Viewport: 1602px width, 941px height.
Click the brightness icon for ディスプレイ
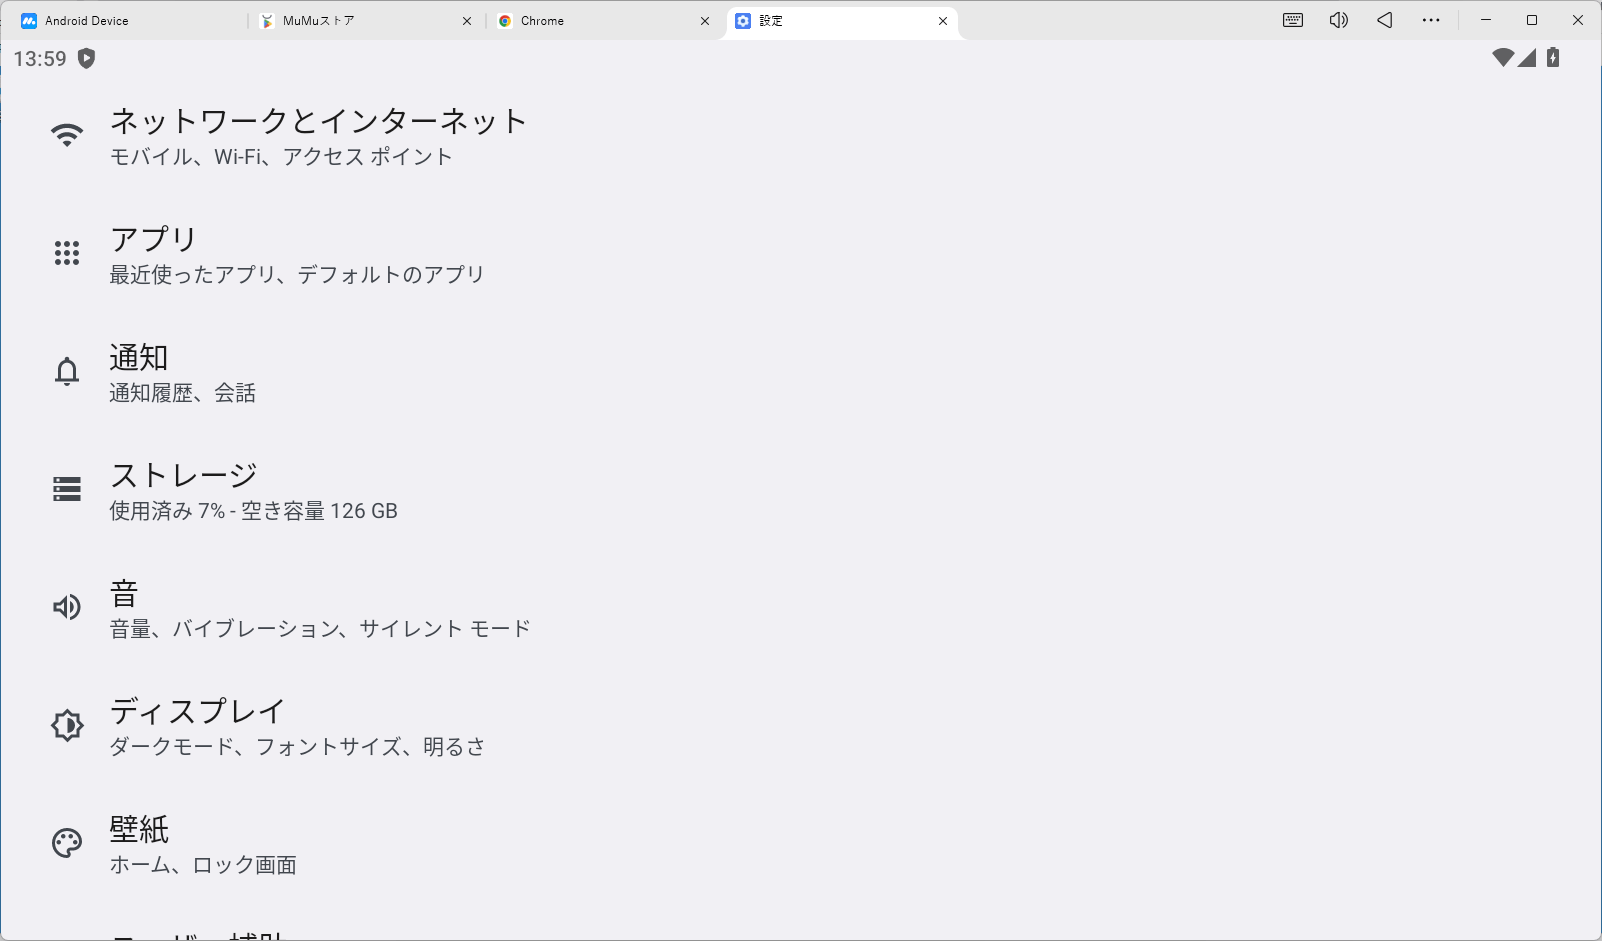(67, 725)
